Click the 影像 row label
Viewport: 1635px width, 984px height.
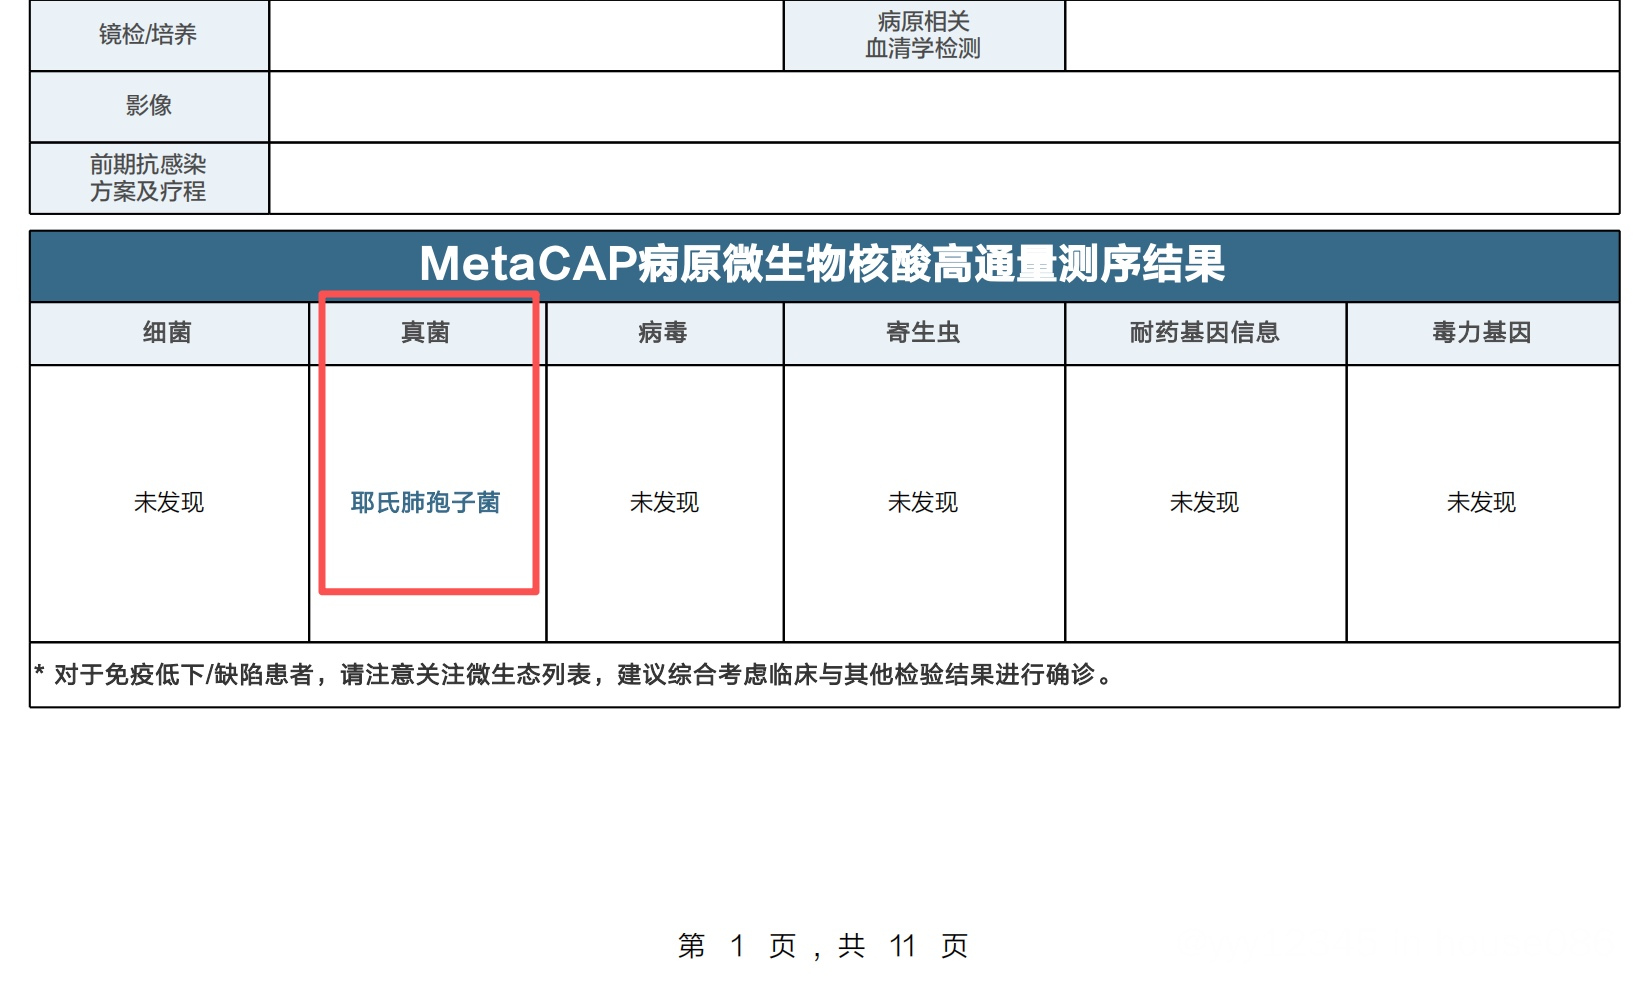148,106
